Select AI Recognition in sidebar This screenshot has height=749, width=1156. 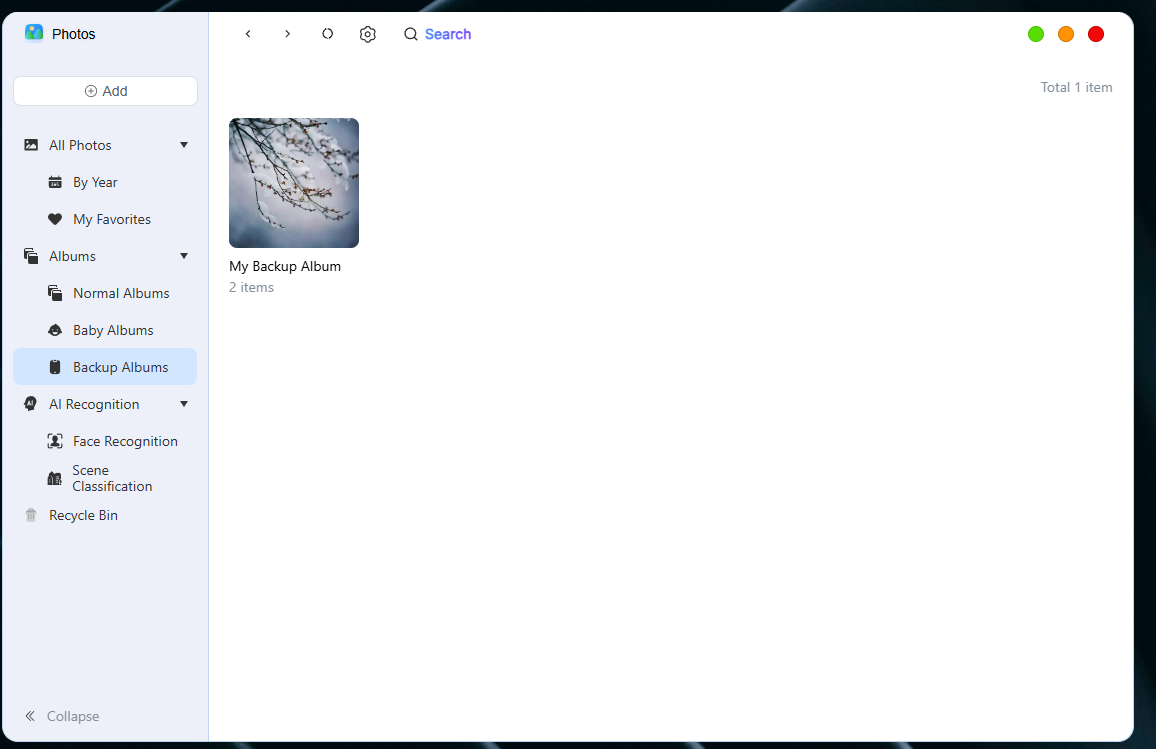click(94, 404)
